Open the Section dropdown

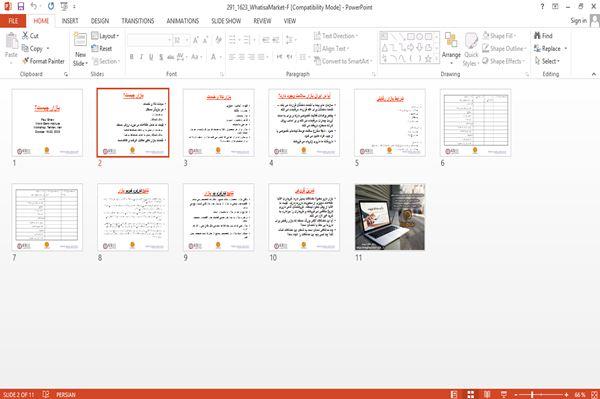tap(106, 61)
